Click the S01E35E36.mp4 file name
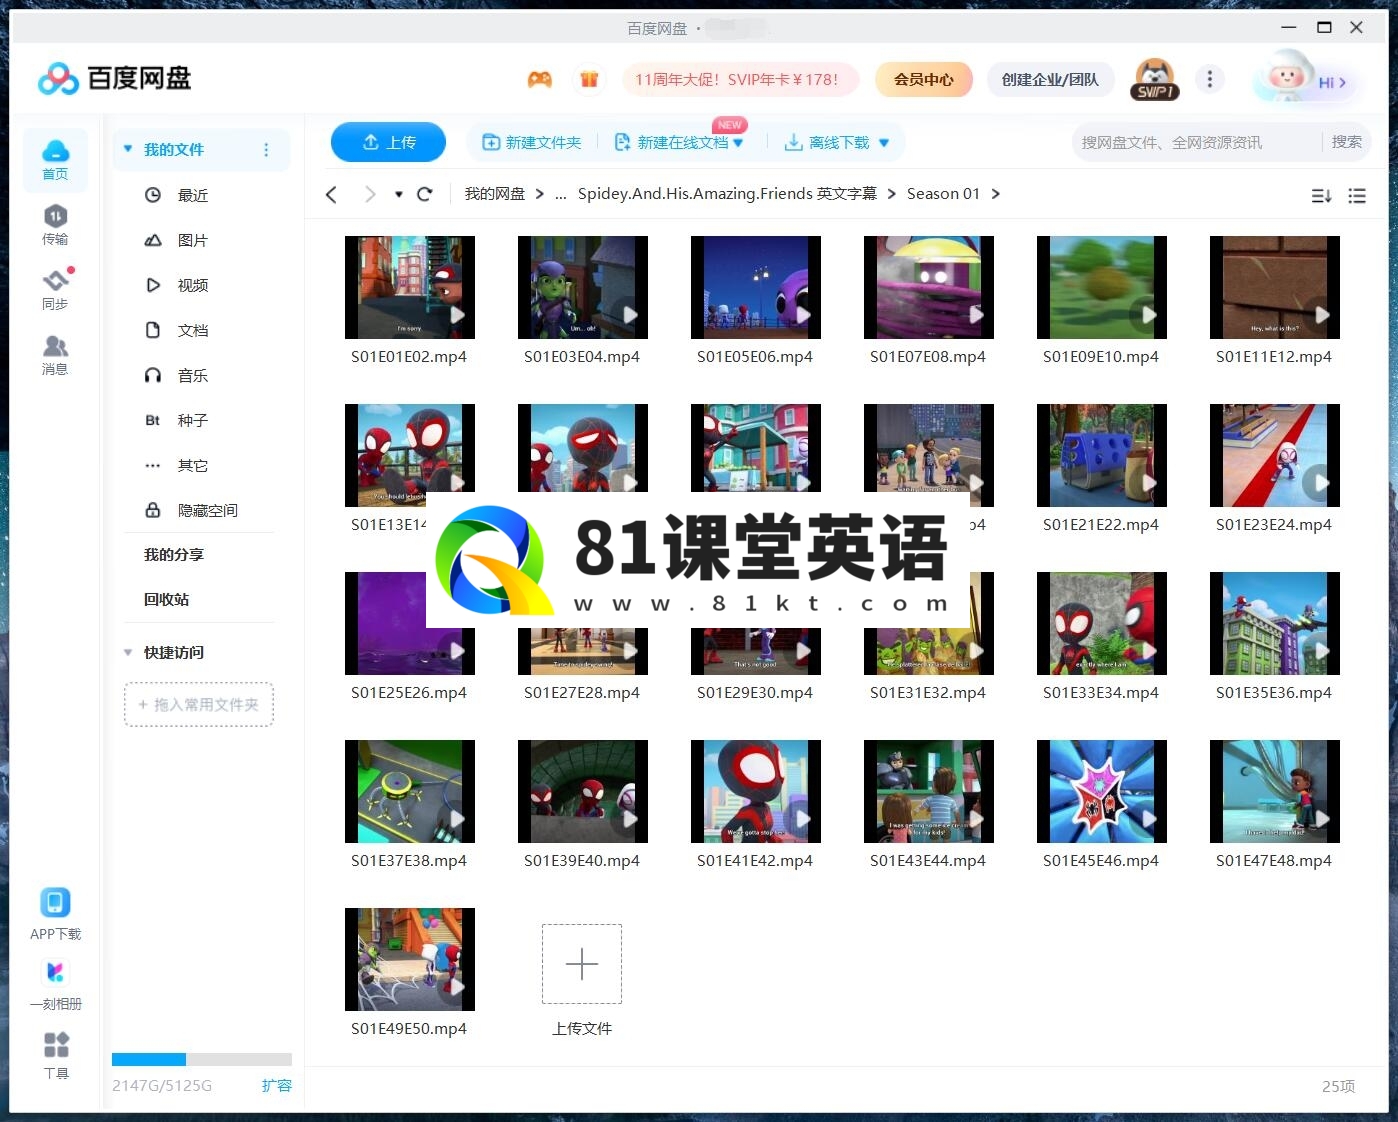This screenshot has width=1398, height=1122. 1274,693
